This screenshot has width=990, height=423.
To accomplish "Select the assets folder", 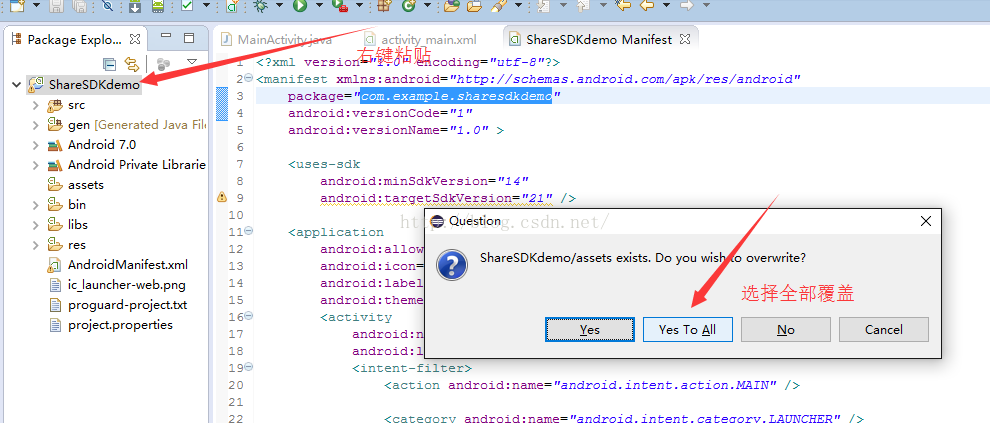I will [x=85, y=185].
